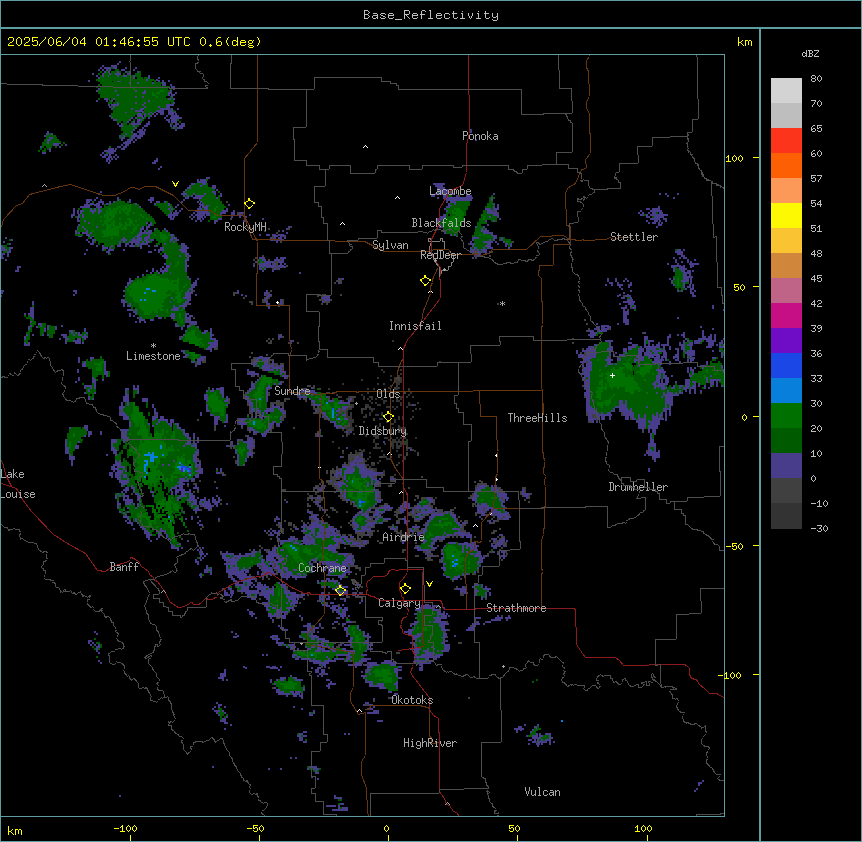Click the yellow diamond marker between Olds and Didsbury
The image size is (862, 842).
tap(388, 417)
